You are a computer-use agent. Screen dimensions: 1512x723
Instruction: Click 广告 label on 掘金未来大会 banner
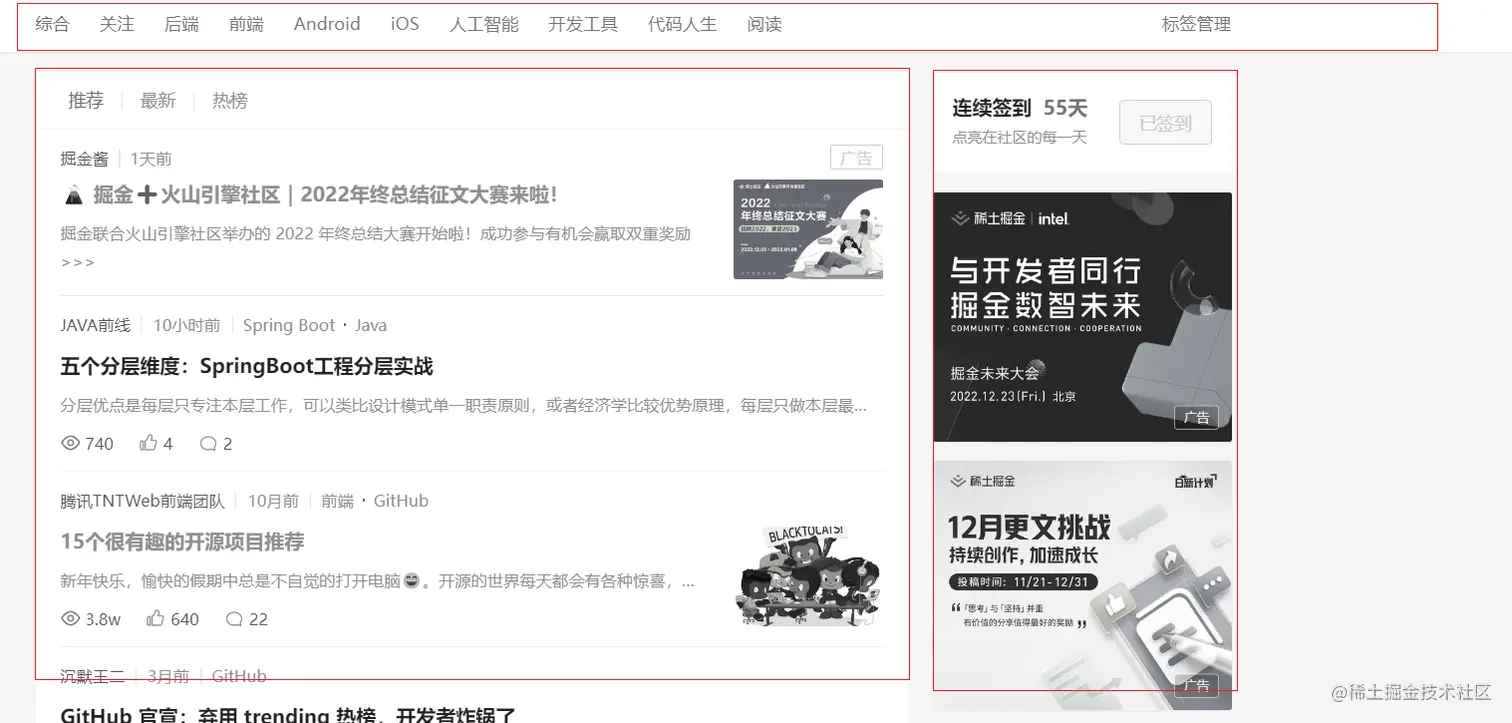1196,417
